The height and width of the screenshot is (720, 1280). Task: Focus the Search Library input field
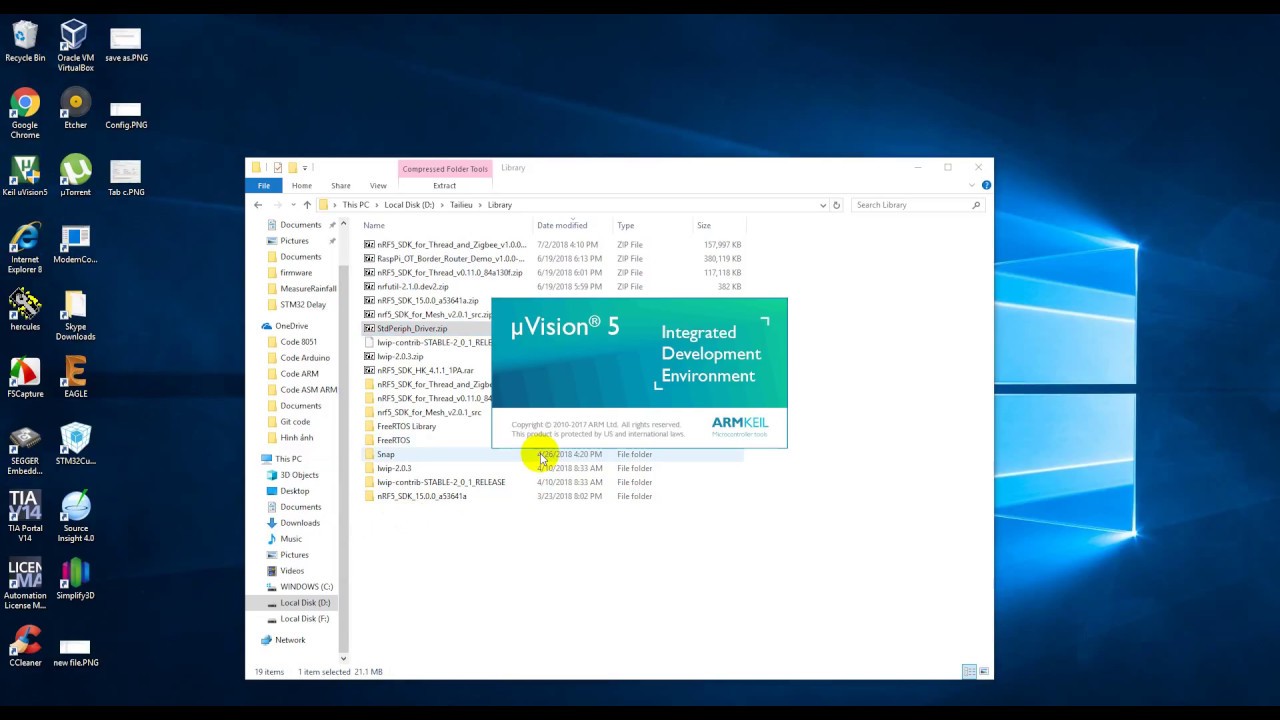pos(918,205)
